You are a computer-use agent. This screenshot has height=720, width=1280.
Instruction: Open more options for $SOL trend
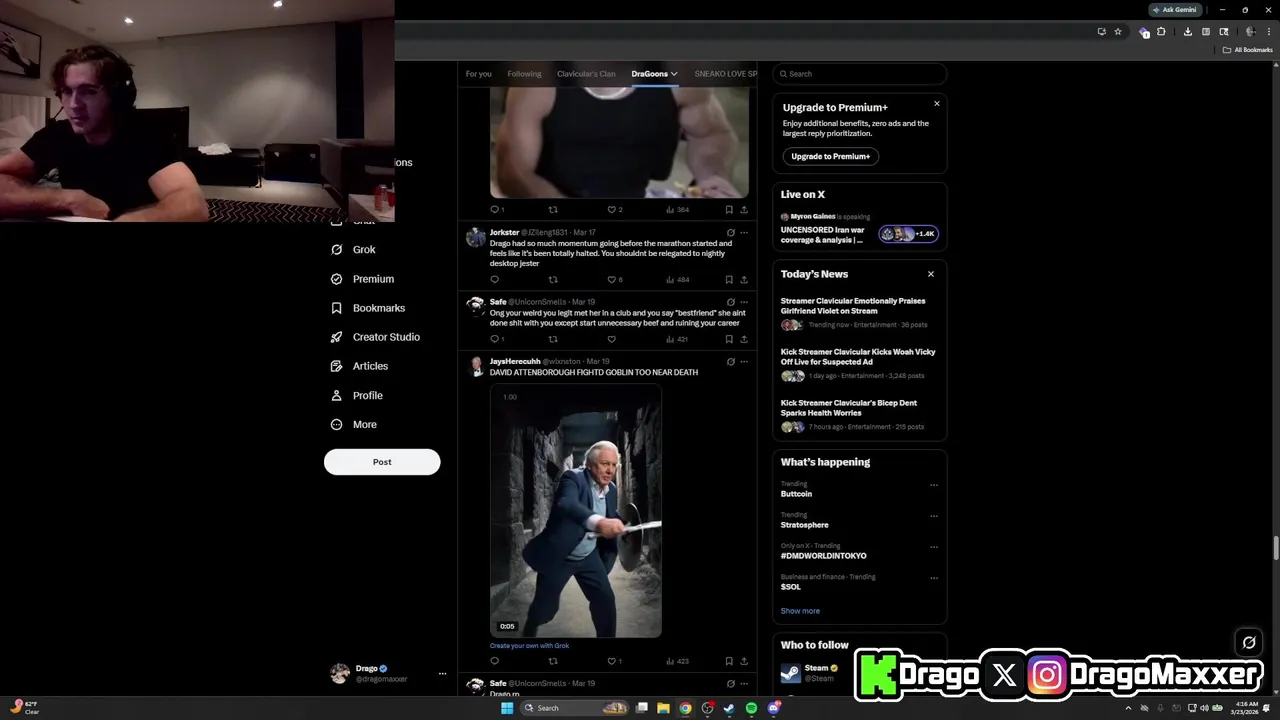coord(934,578)
